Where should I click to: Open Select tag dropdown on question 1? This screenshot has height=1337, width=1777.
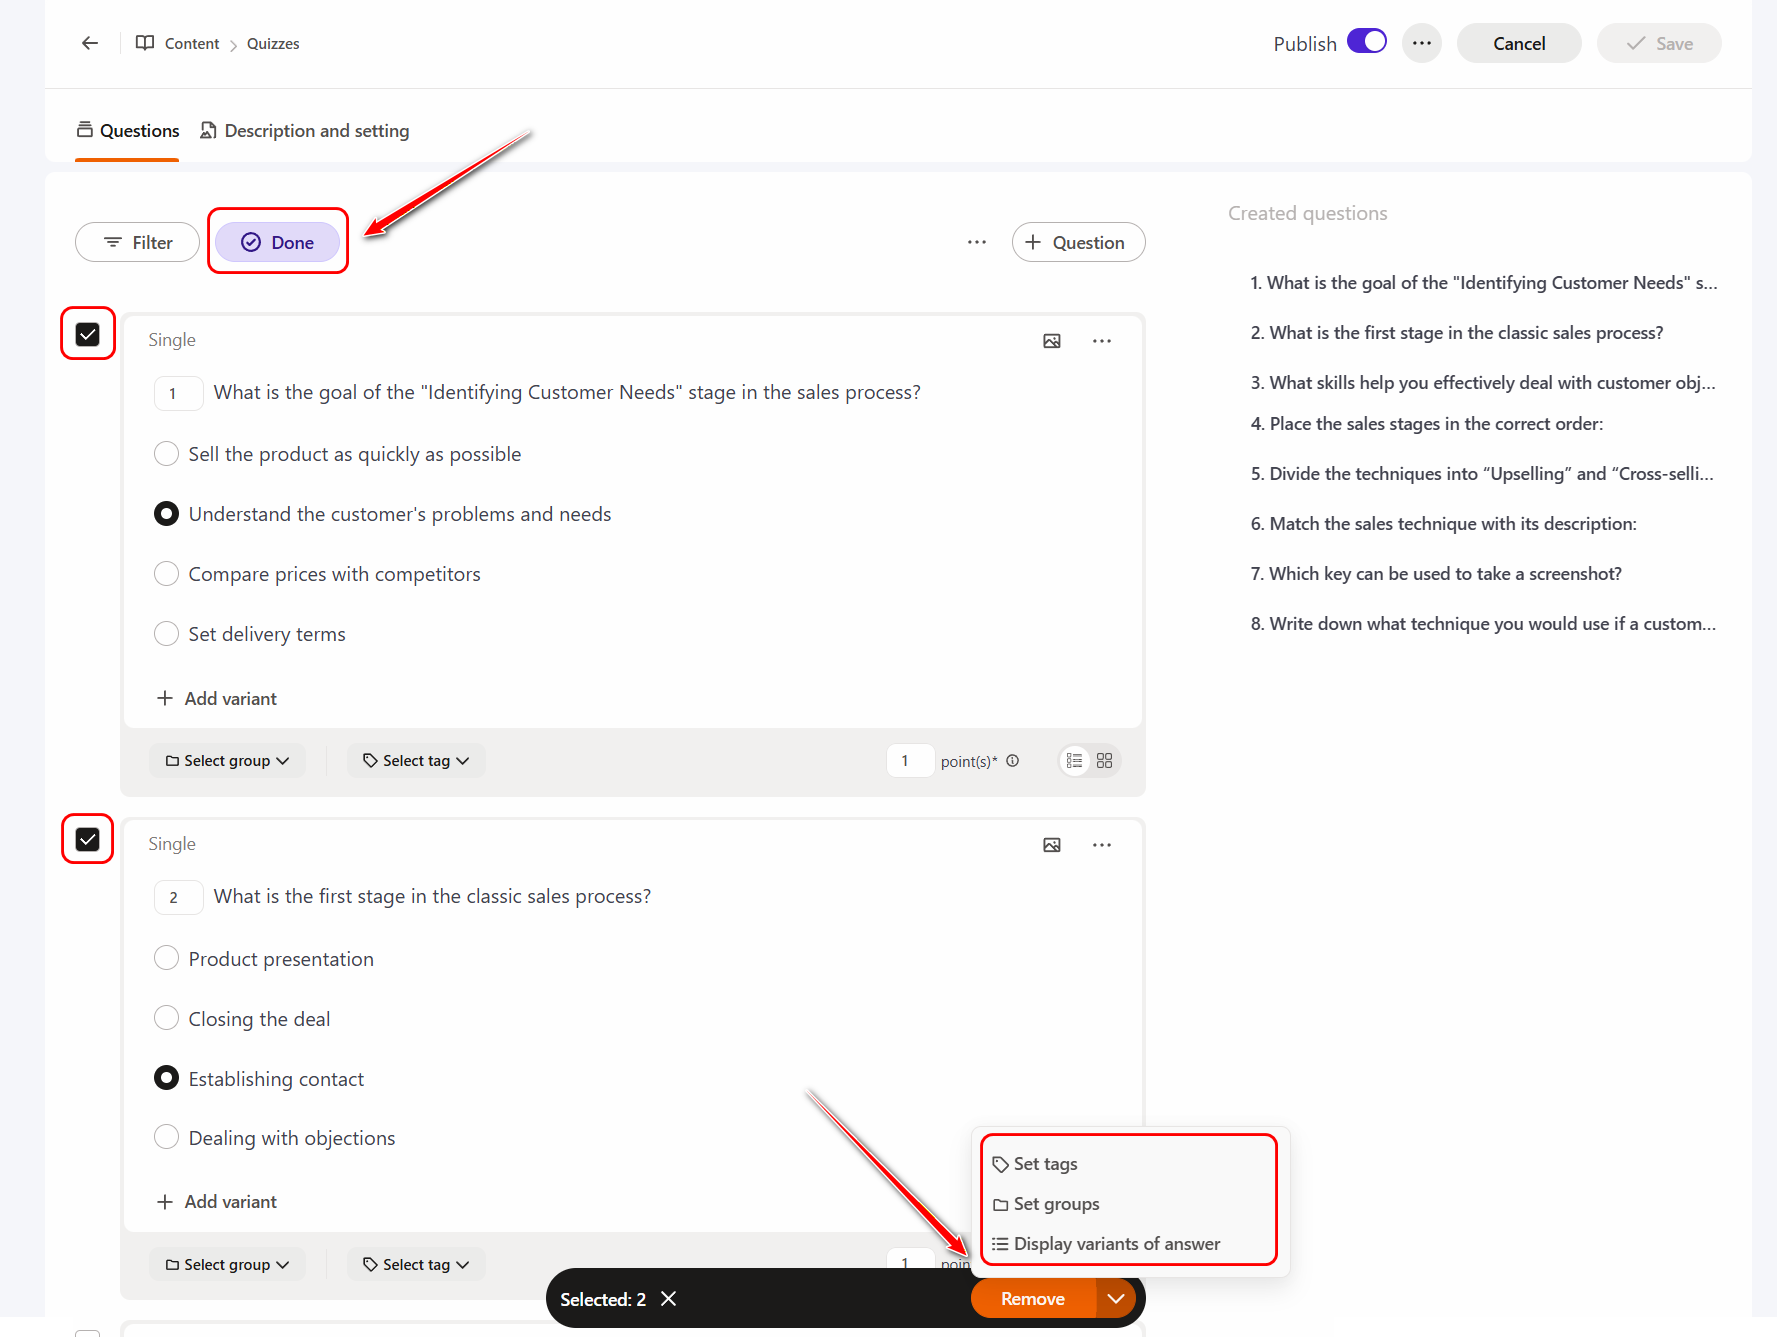pos(416,761)
